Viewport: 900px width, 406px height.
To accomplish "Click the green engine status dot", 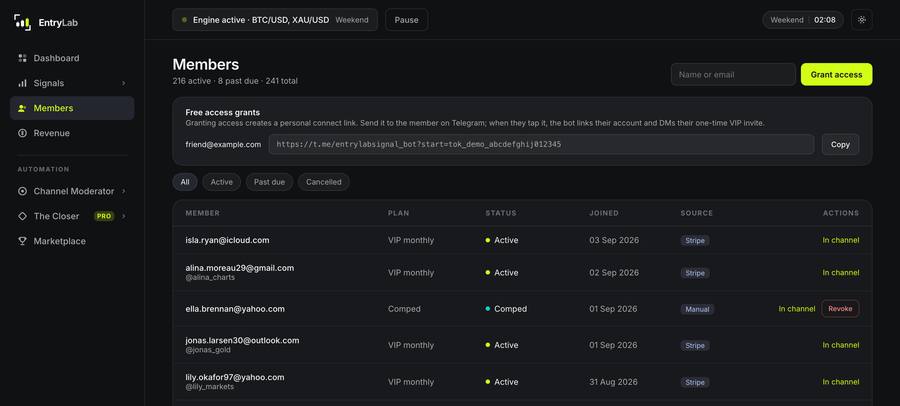I will [x=184, y=20].
